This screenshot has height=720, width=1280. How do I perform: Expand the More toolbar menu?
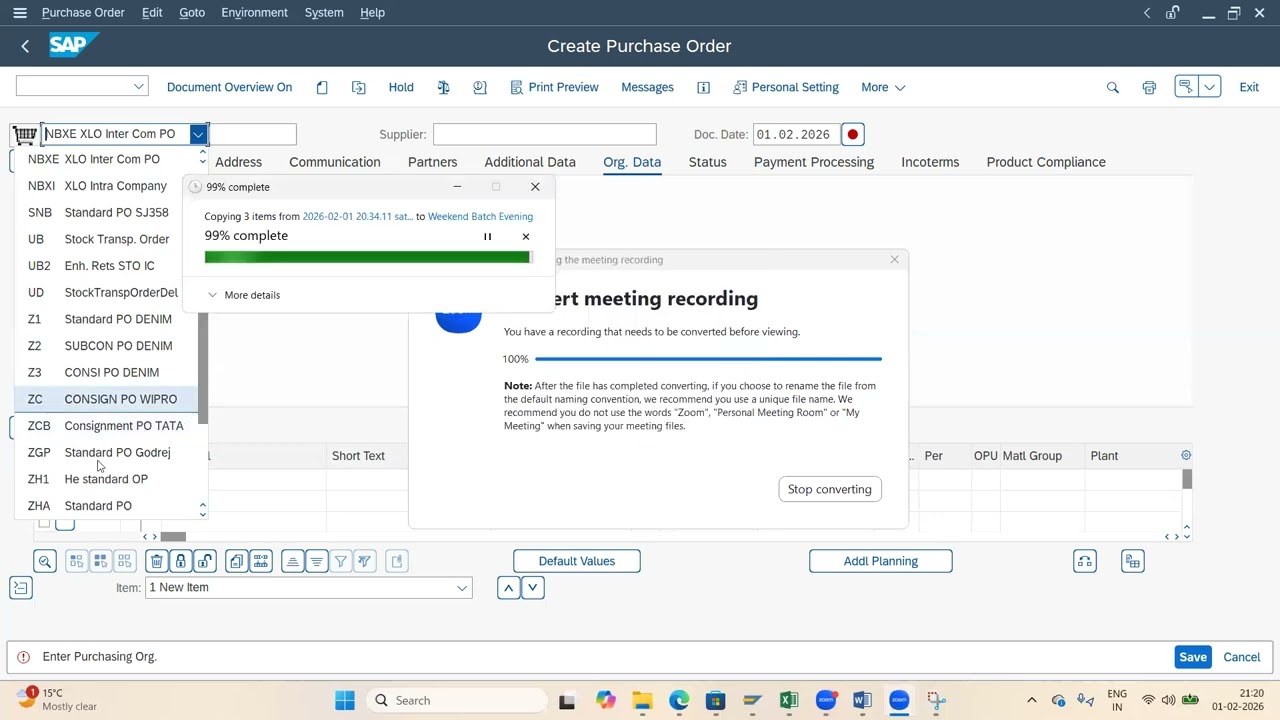point(883,87)
